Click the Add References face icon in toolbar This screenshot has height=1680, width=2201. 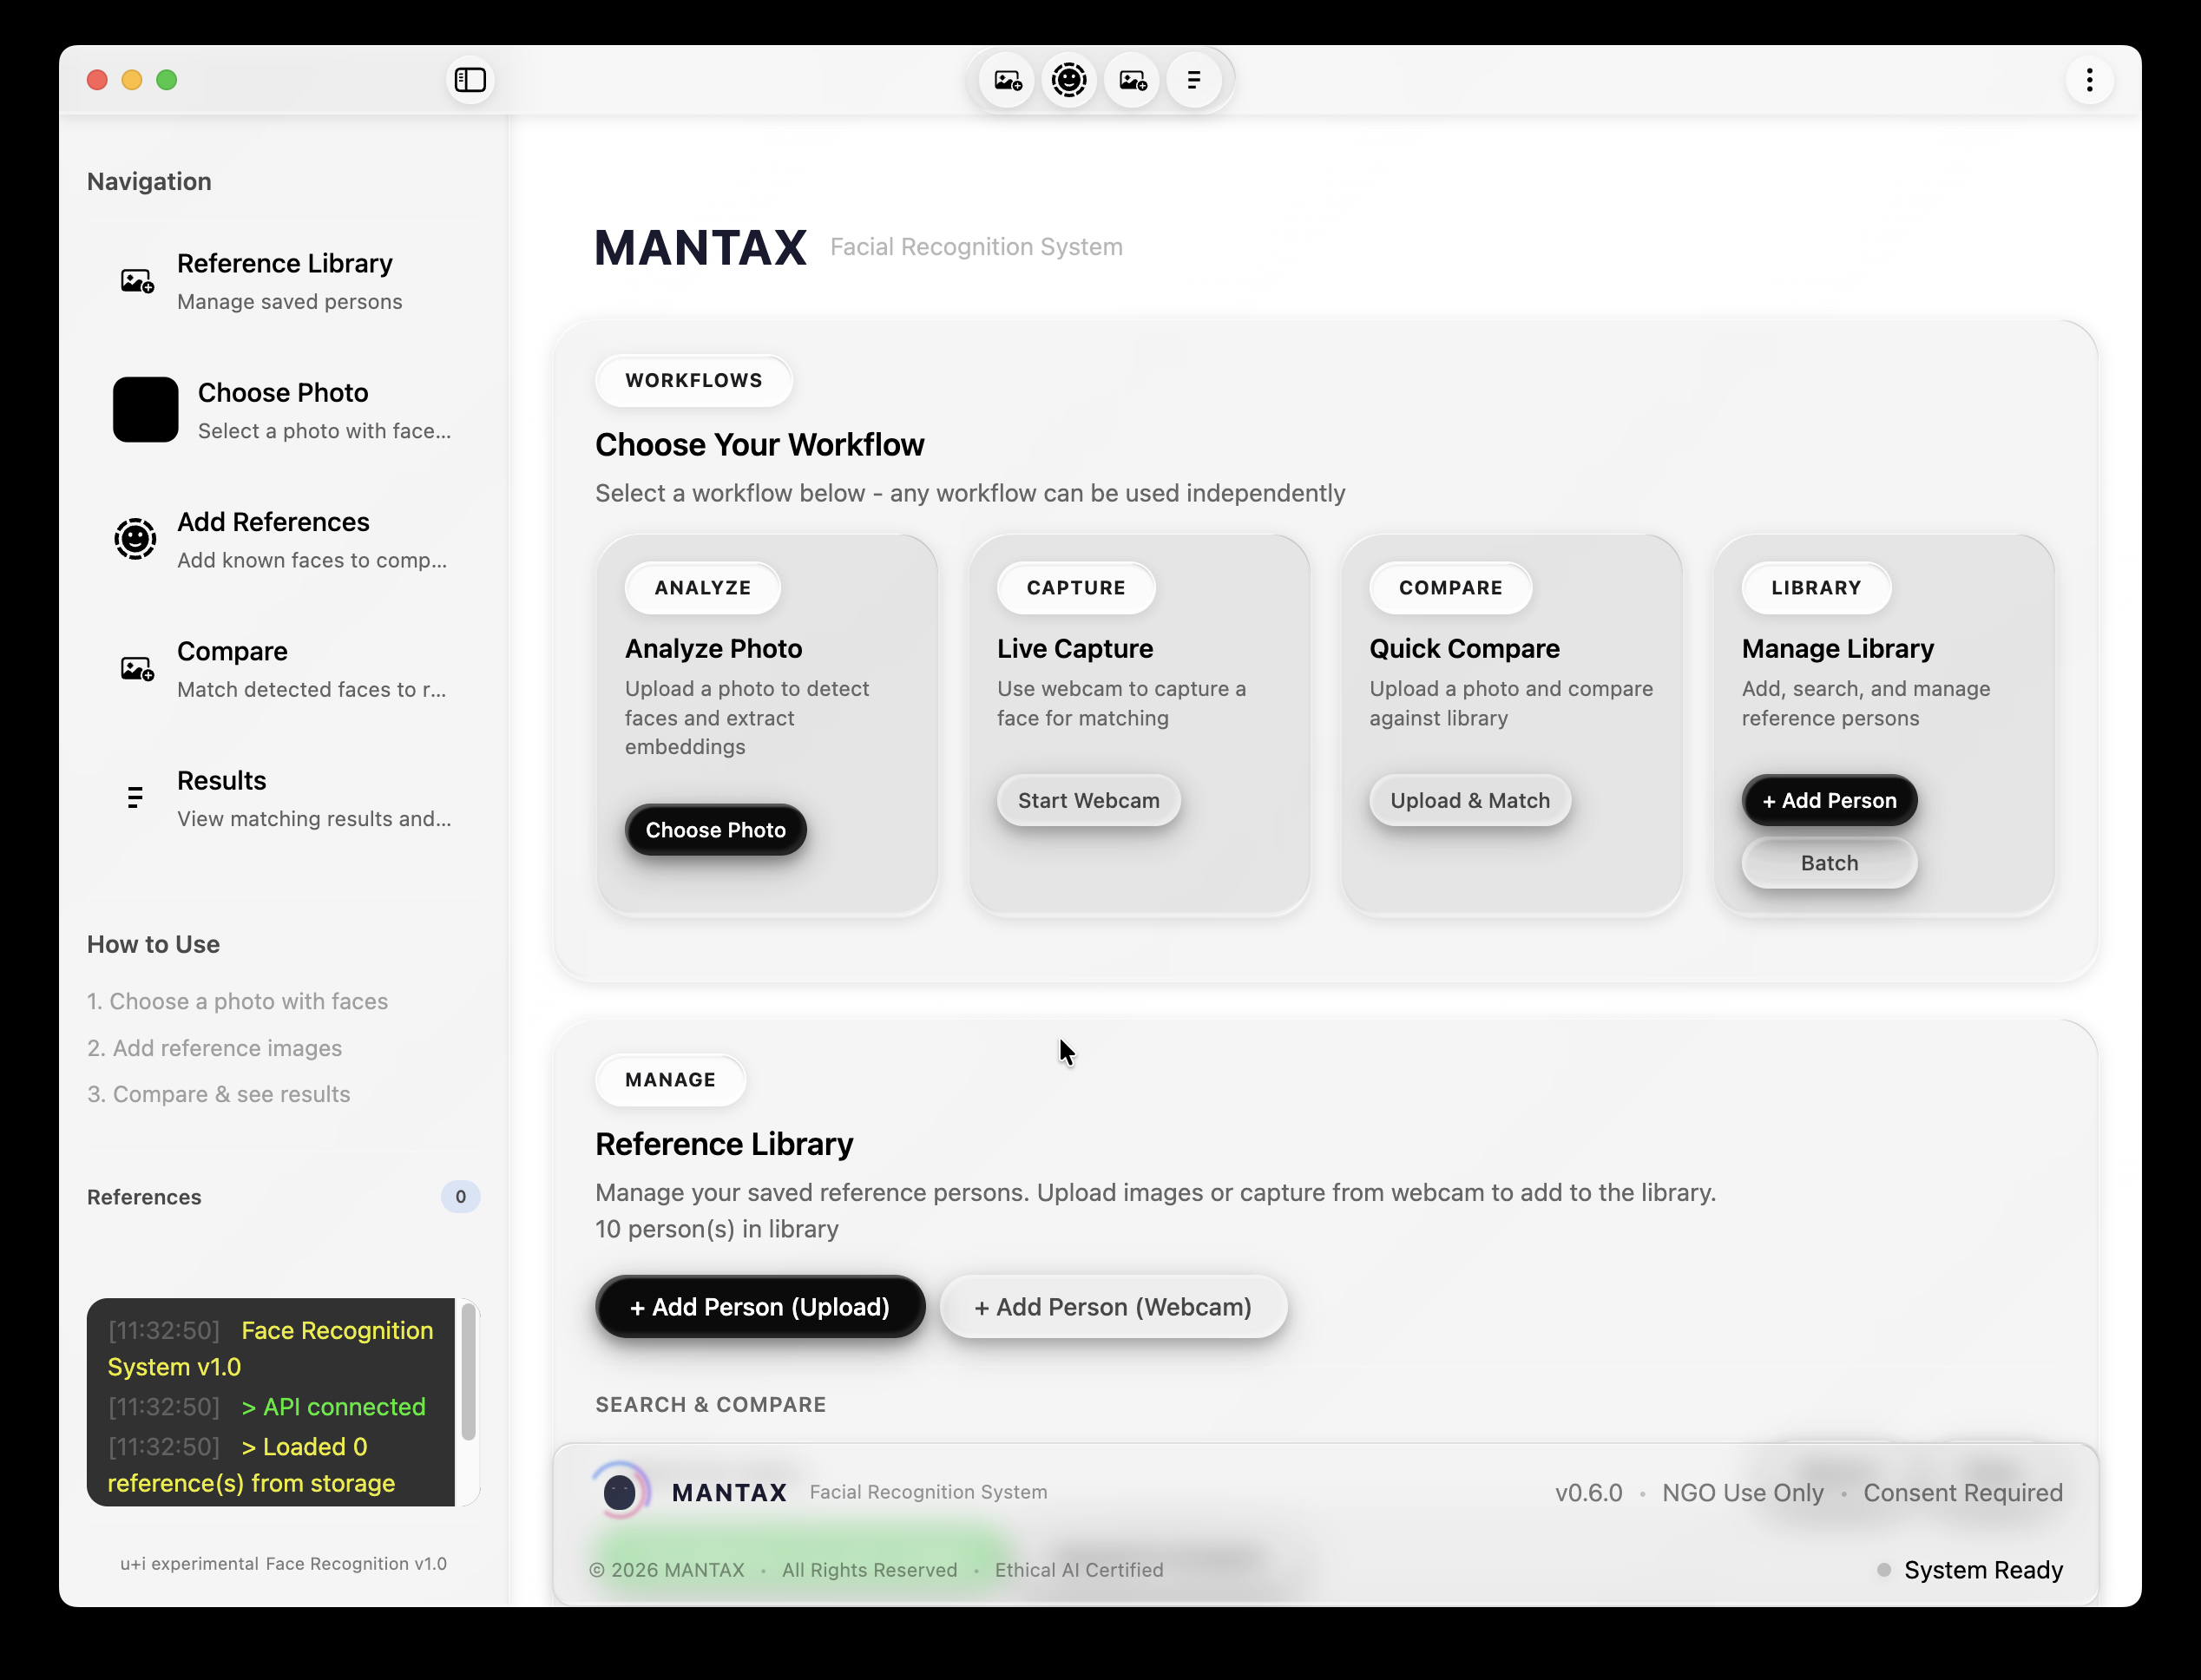(x=1069, y=80)
